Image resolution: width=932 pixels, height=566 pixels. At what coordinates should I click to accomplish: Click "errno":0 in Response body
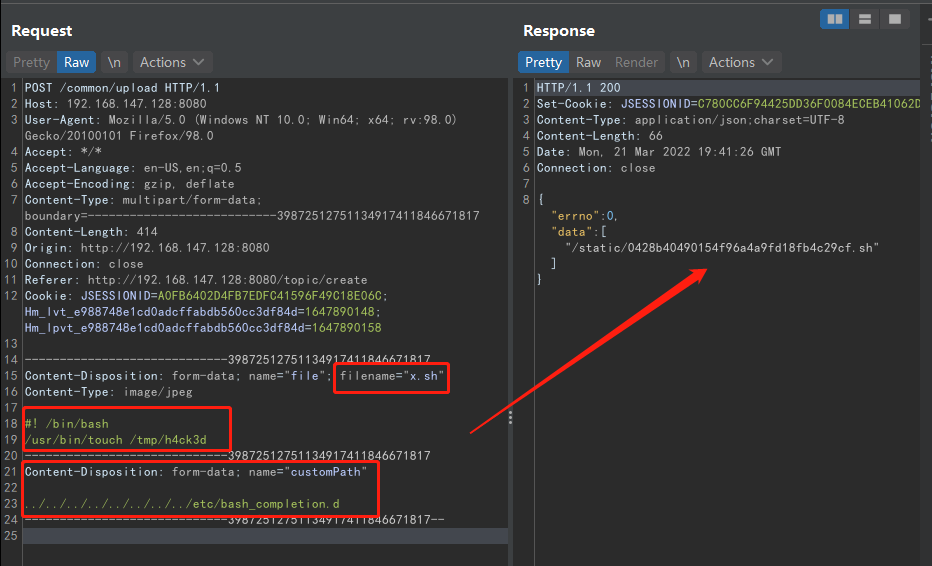[584, 216]
